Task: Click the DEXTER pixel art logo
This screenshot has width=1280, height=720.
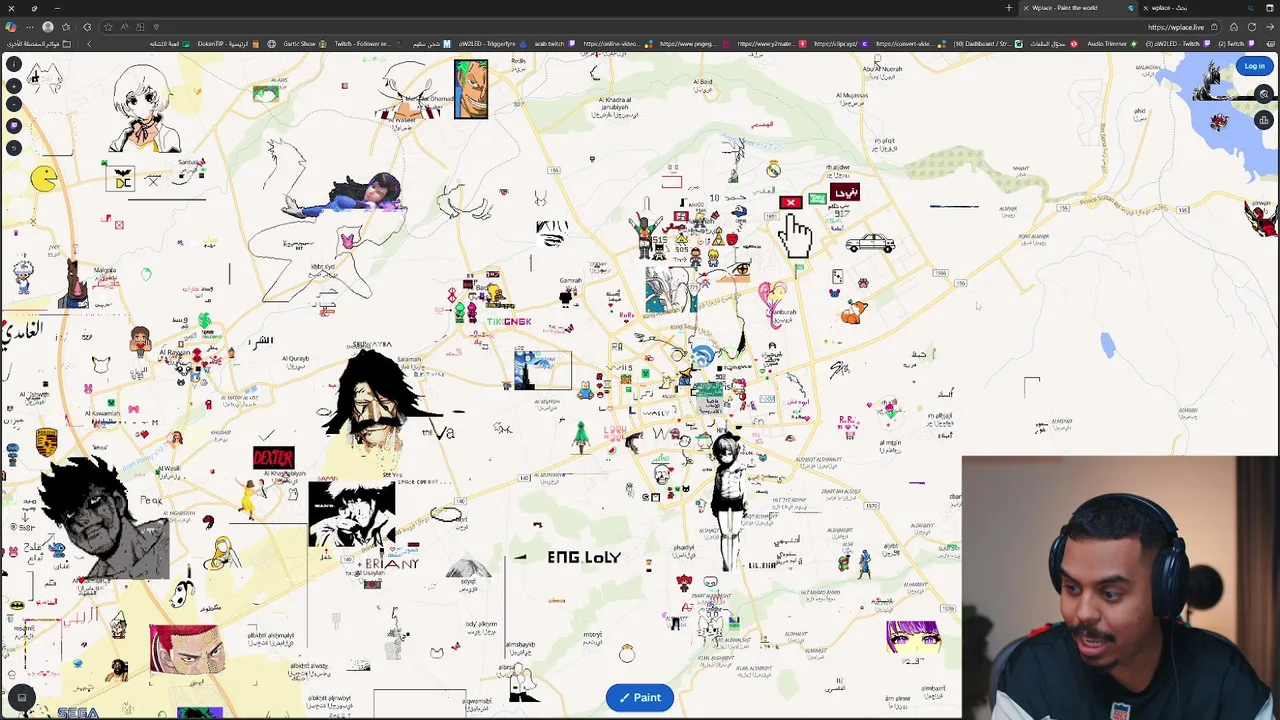Action: (273, 458)
